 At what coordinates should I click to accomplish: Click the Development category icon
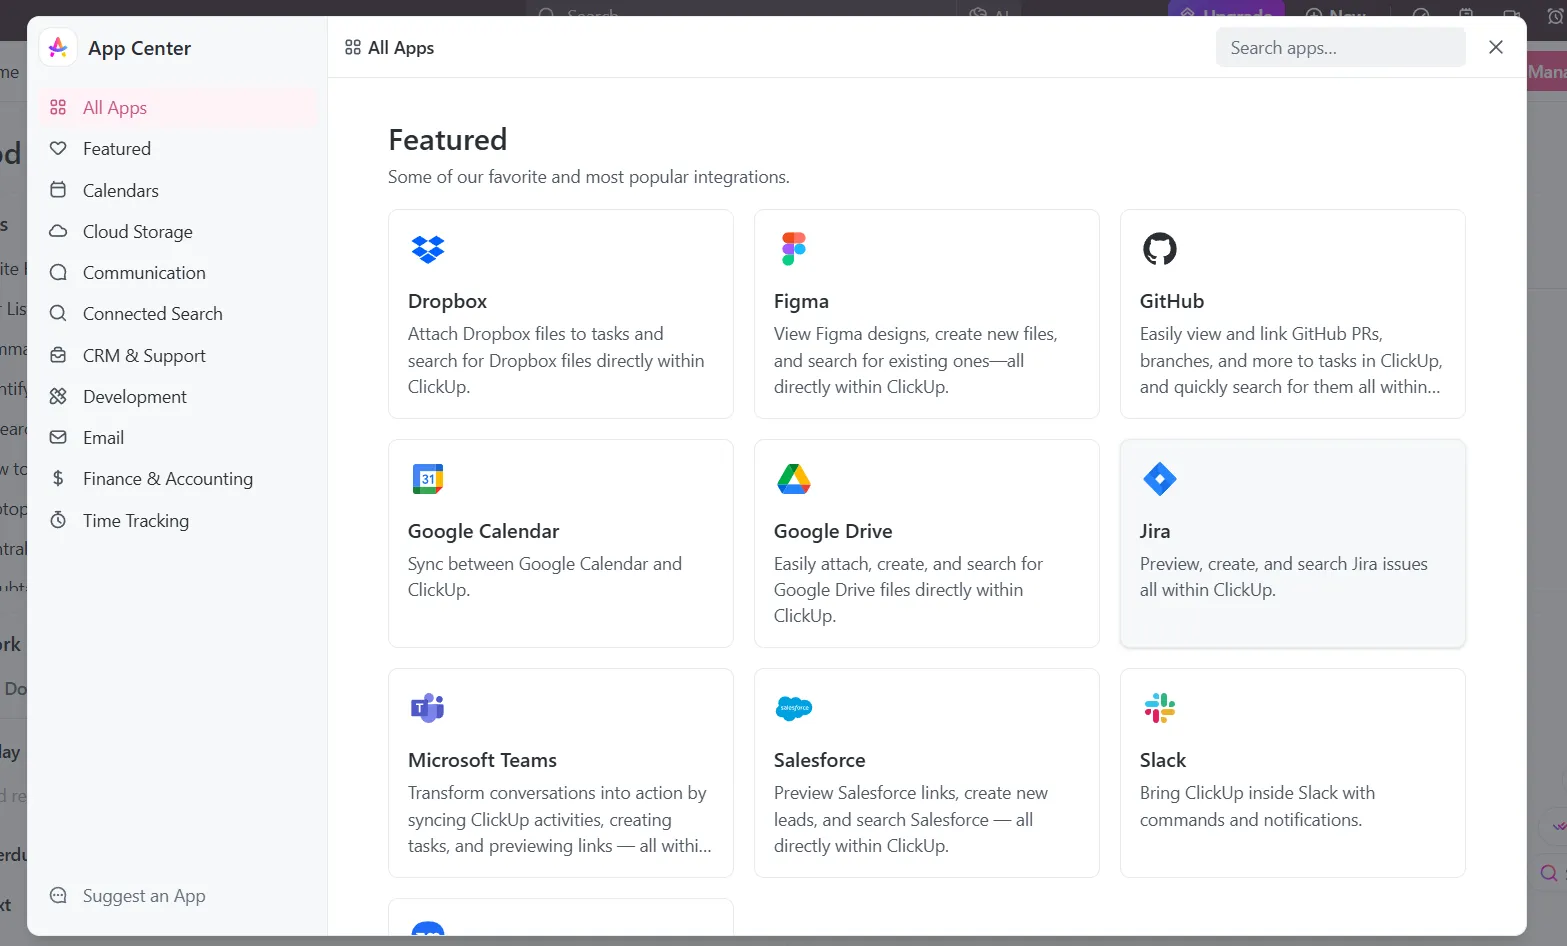pos(58,396)
